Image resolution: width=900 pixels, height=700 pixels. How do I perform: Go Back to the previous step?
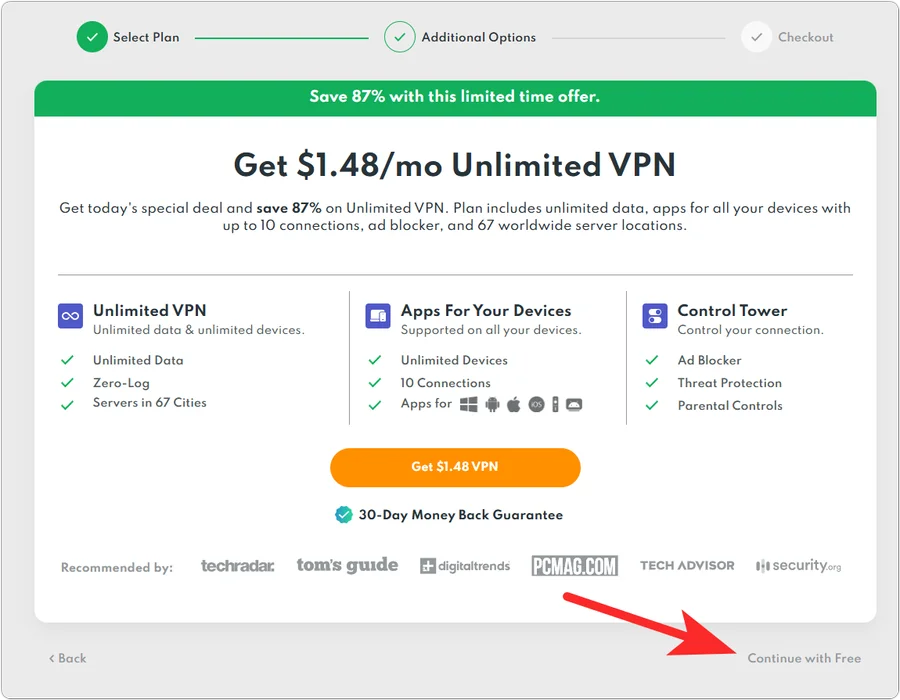coord(68,658)
